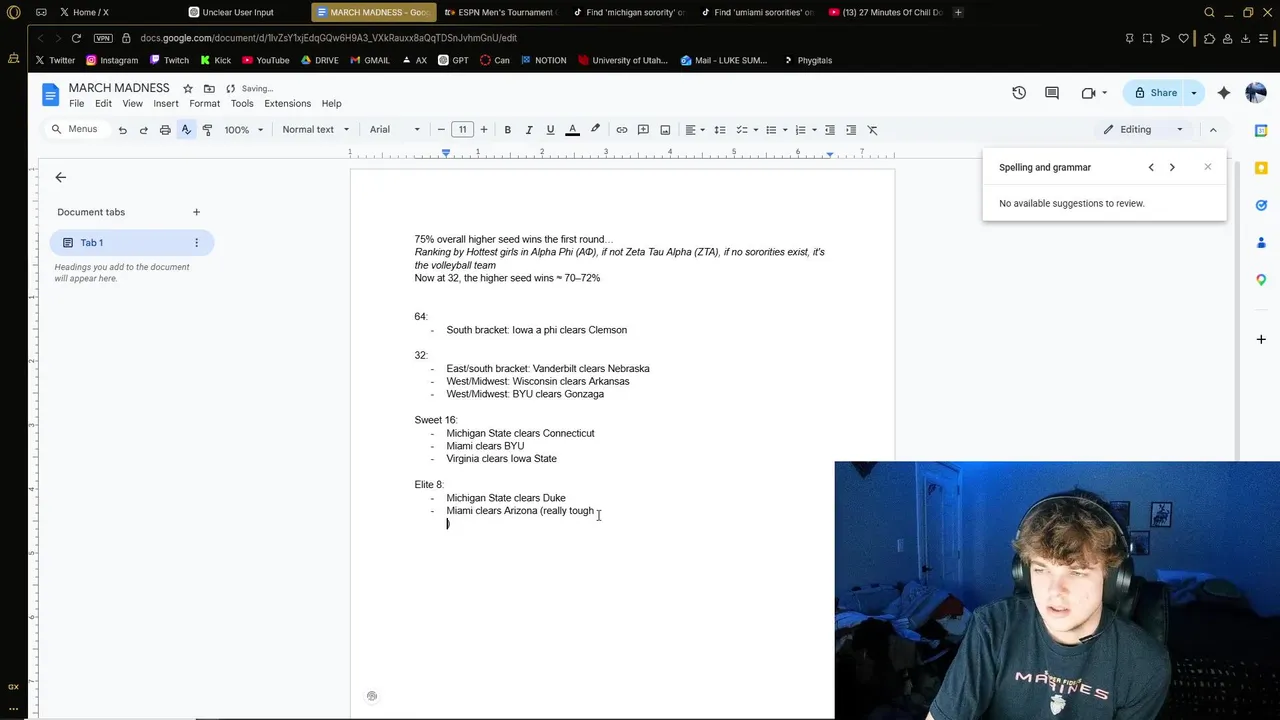Close the Spelling and grammar panel
The image size is (1280, 720).
pyautogui.click(x=1207, y=167)
